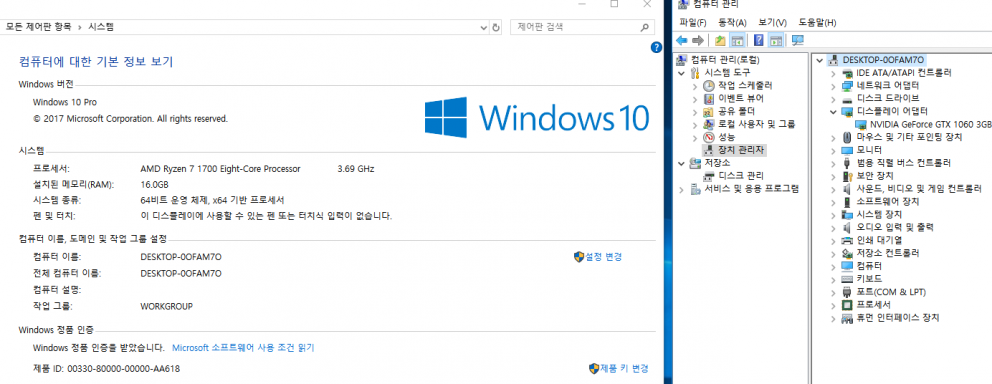Viewport: 992px width, 384px height.
Task: Click the 모니터 device category icon
Action: [x=847, y=150]
